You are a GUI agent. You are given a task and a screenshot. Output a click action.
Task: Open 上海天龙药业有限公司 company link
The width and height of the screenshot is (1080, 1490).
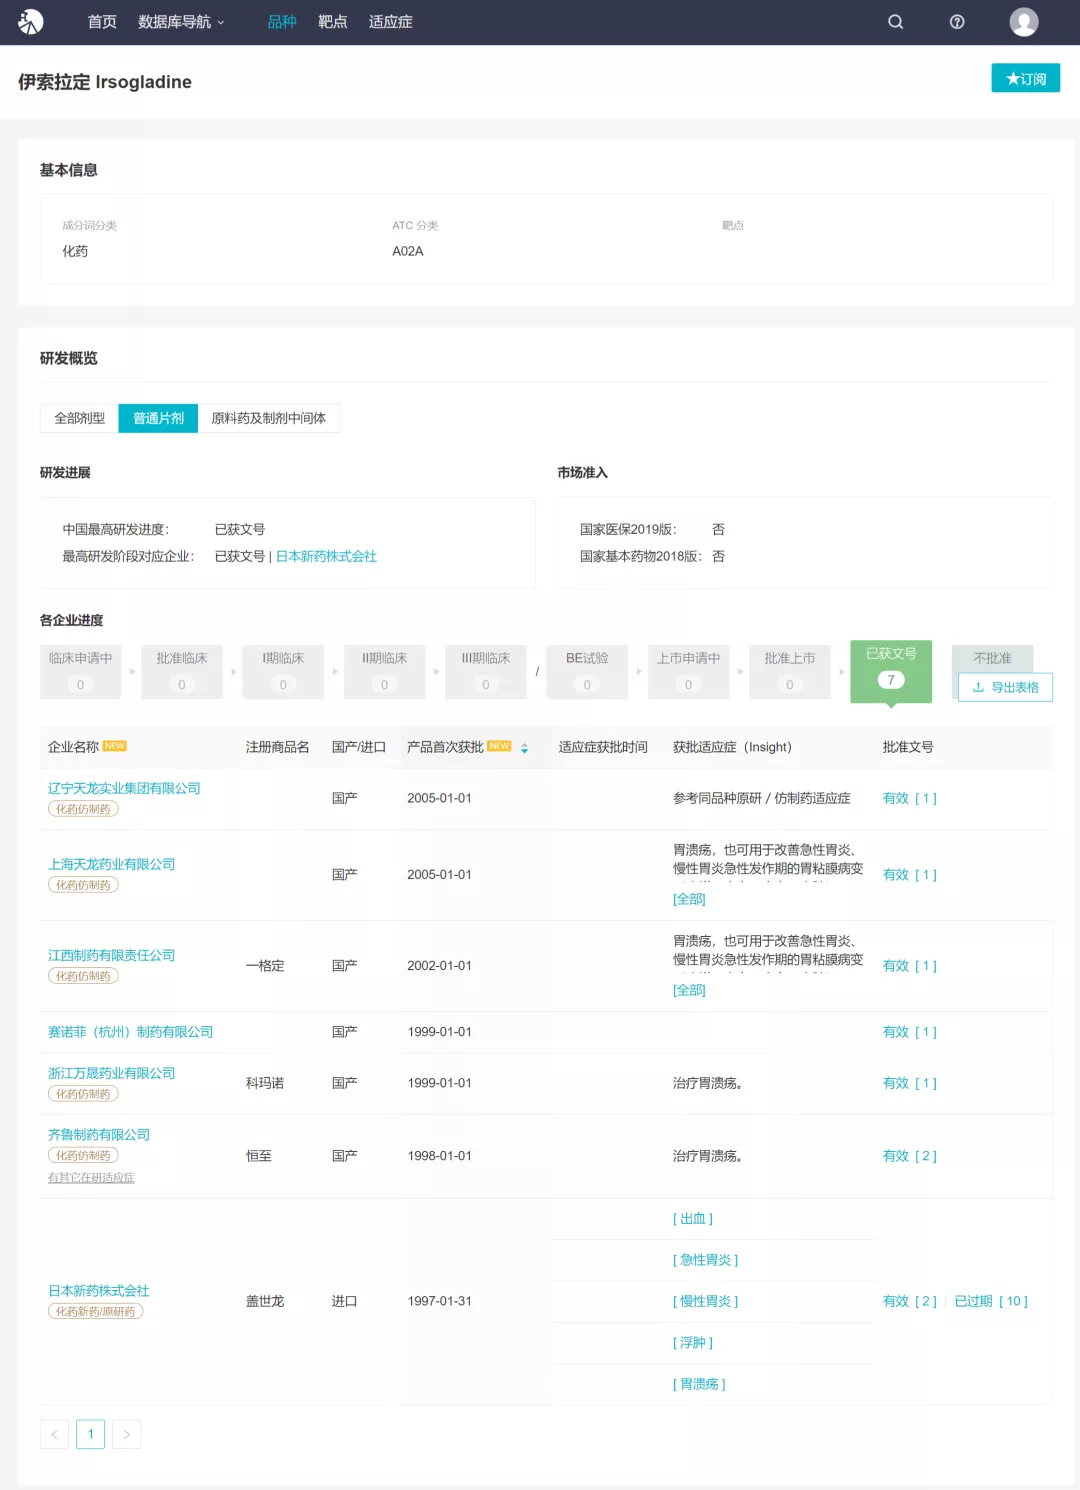pos(111,864)
